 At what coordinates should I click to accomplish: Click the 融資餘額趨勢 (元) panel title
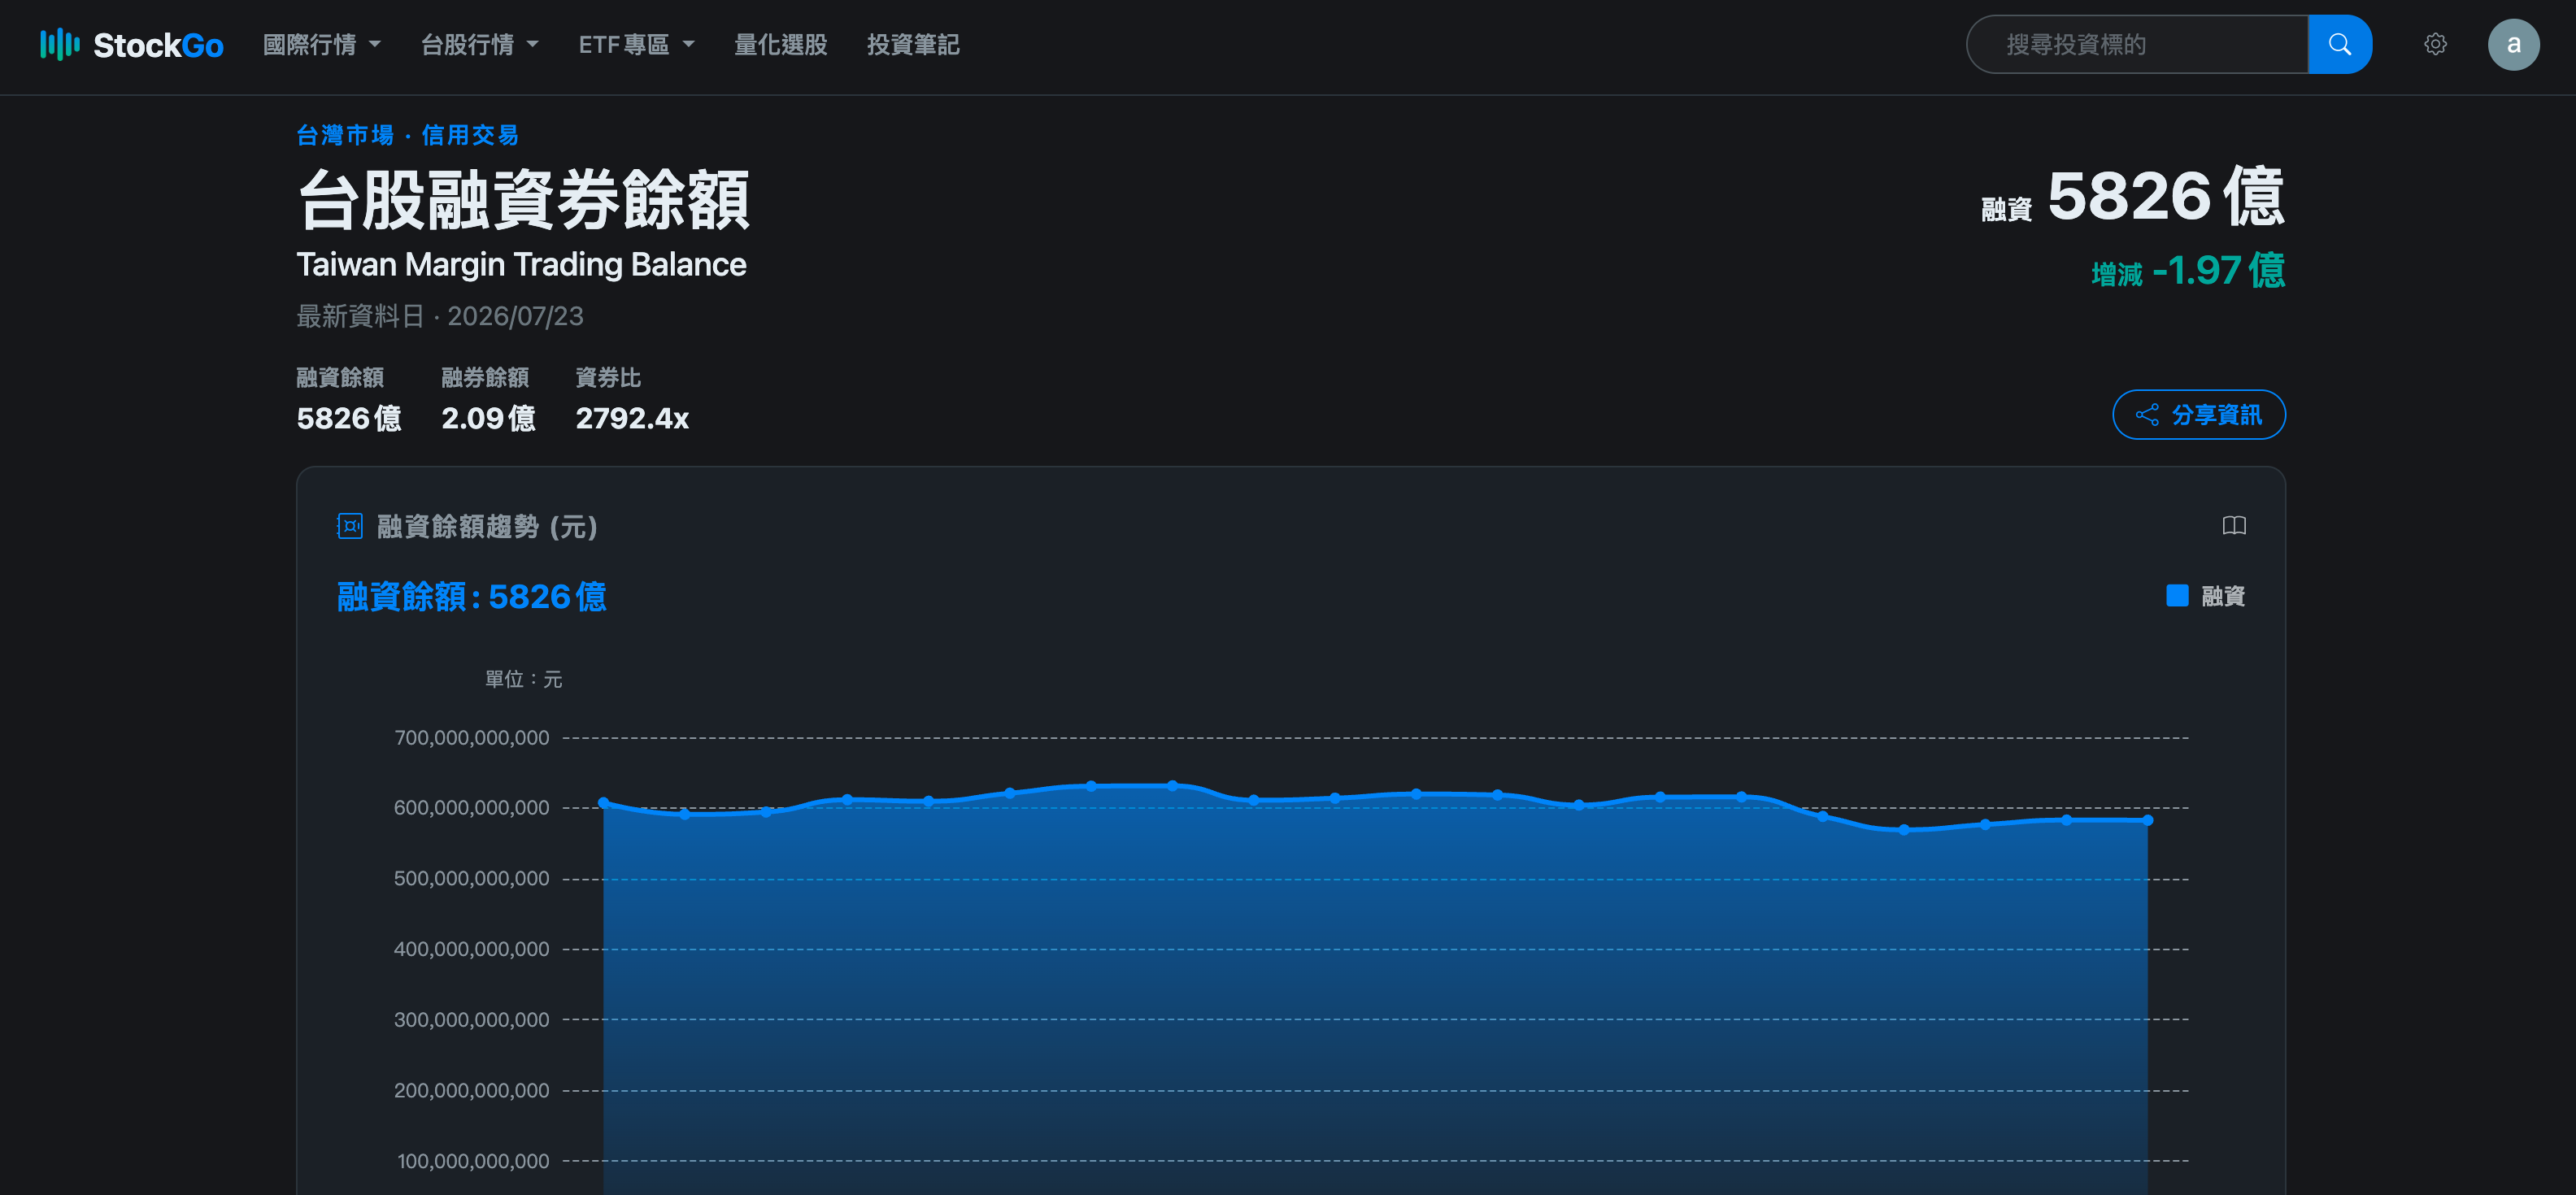pos(487,527)
